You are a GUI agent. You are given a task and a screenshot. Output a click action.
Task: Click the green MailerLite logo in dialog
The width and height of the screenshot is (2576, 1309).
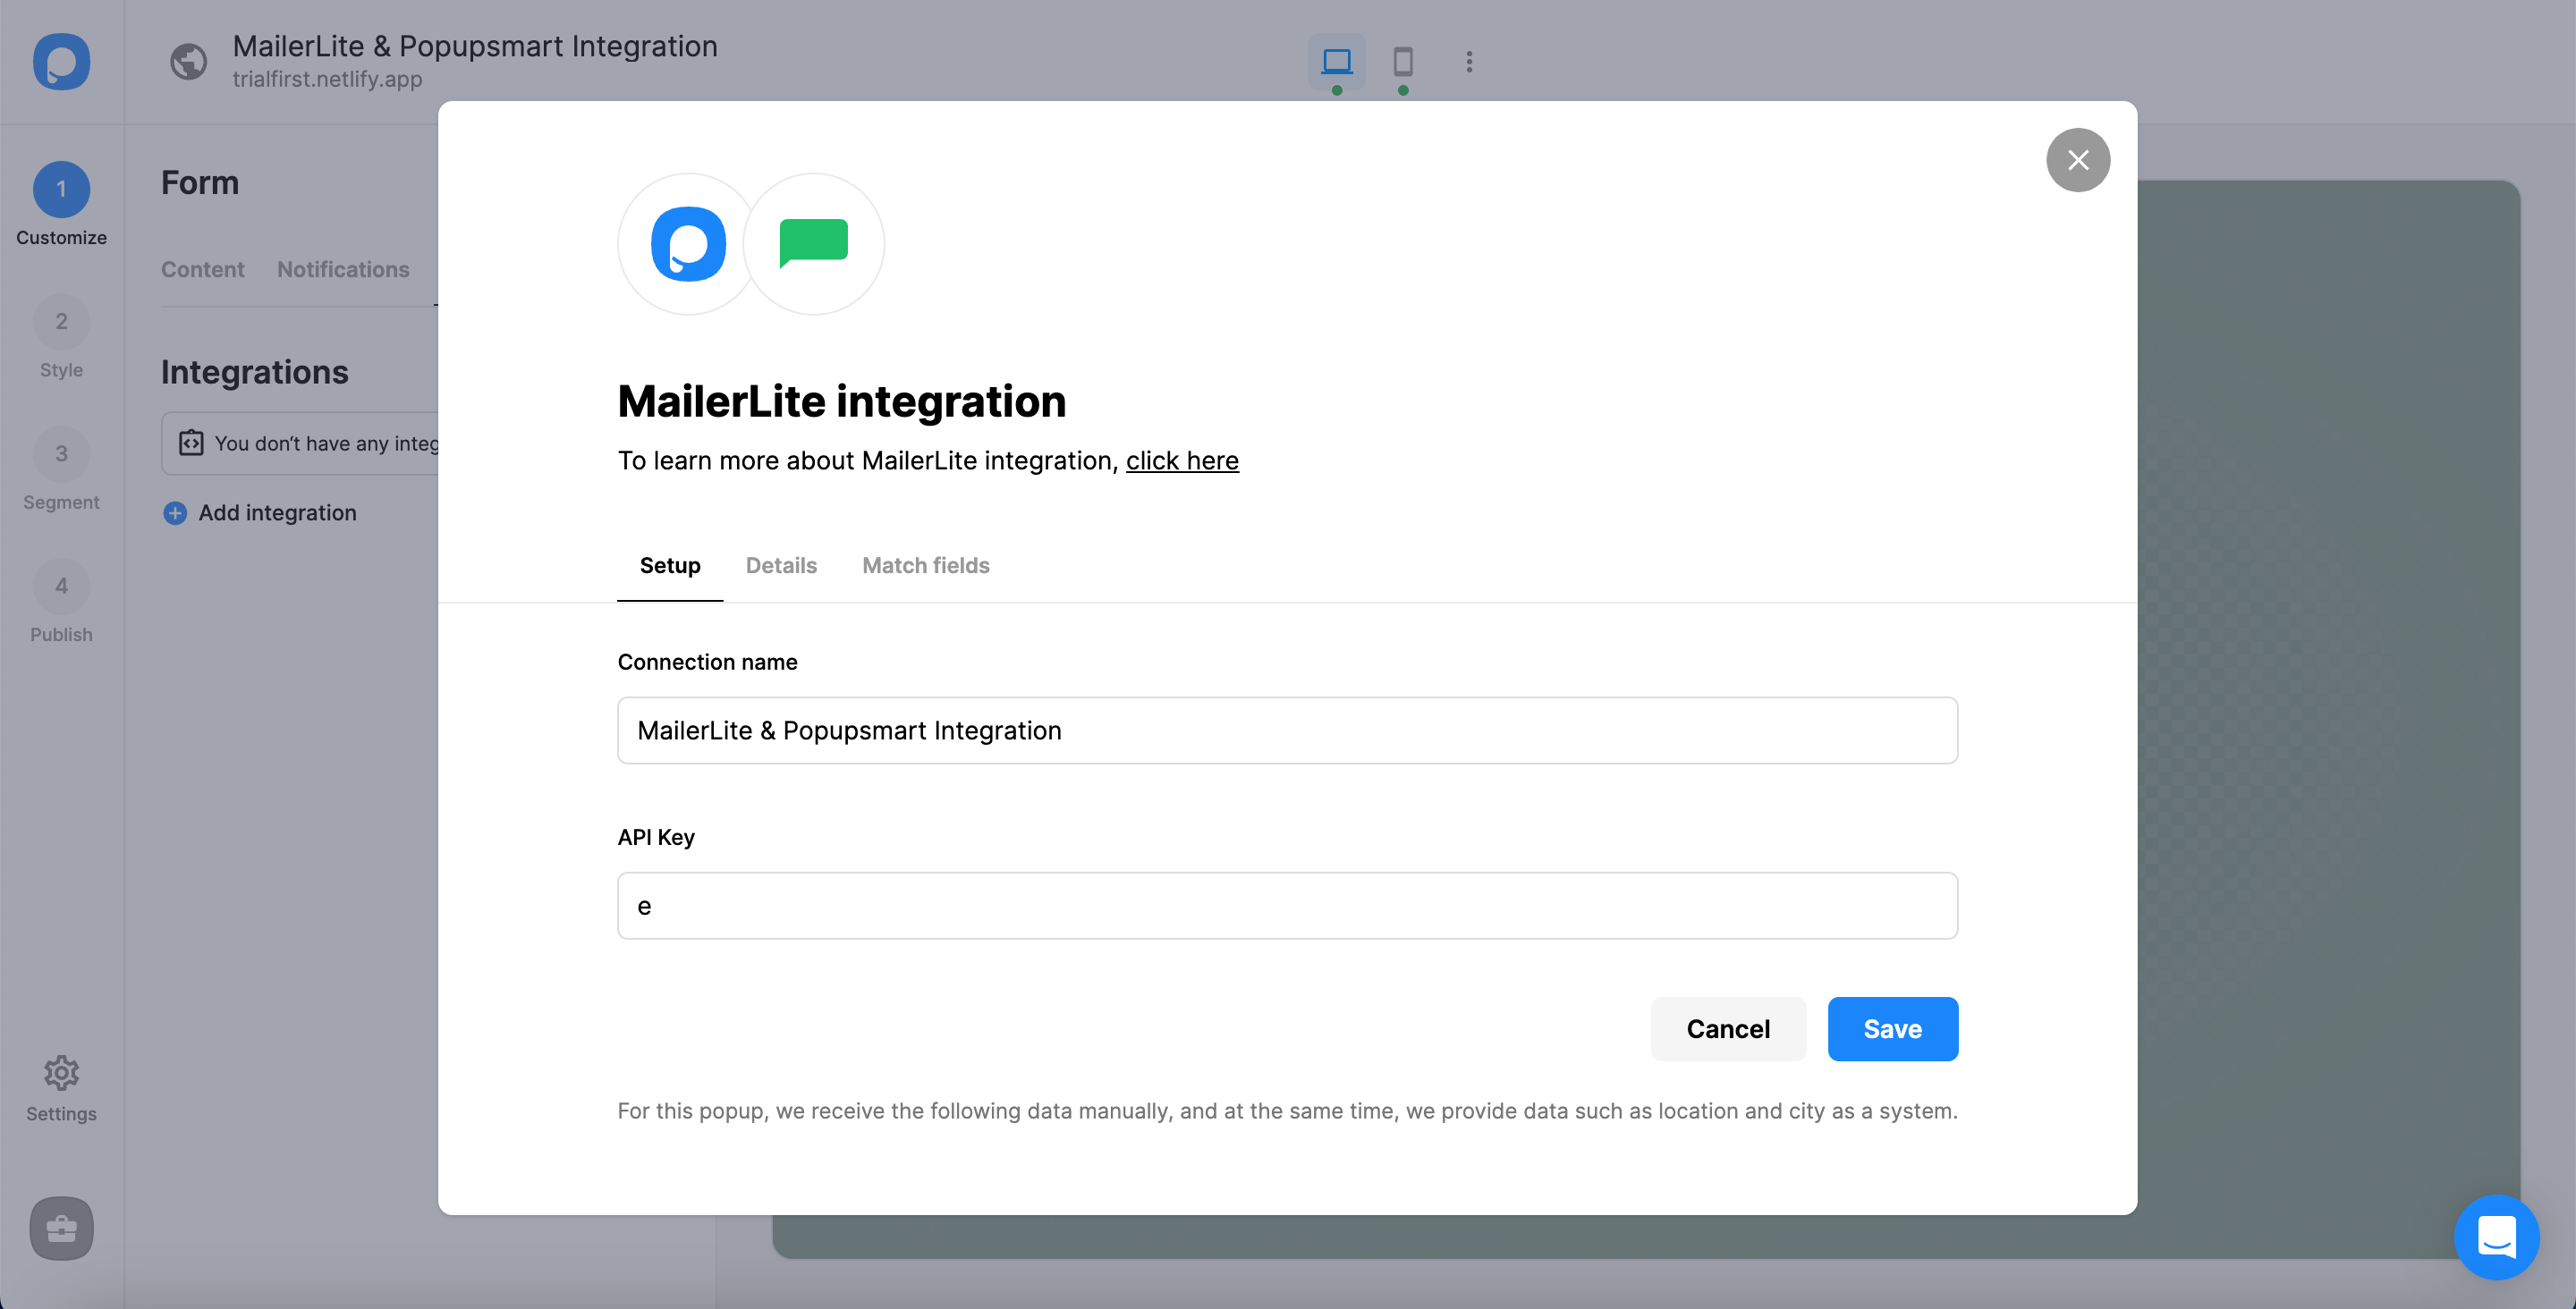[x=814, y=244]
